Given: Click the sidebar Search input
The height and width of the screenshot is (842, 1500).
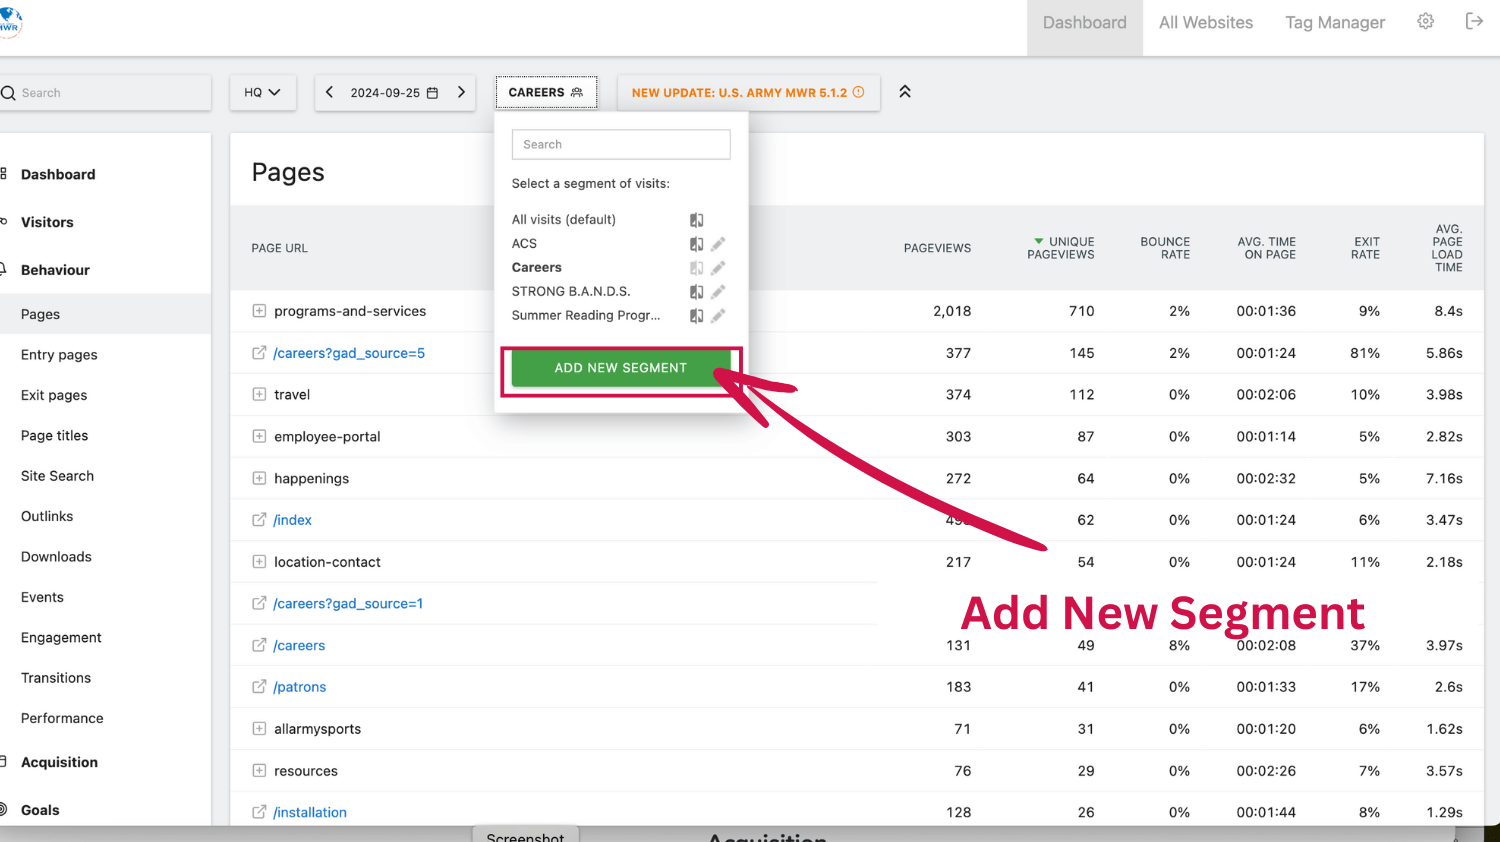Looking at the screenshot, I should point(105,93).
